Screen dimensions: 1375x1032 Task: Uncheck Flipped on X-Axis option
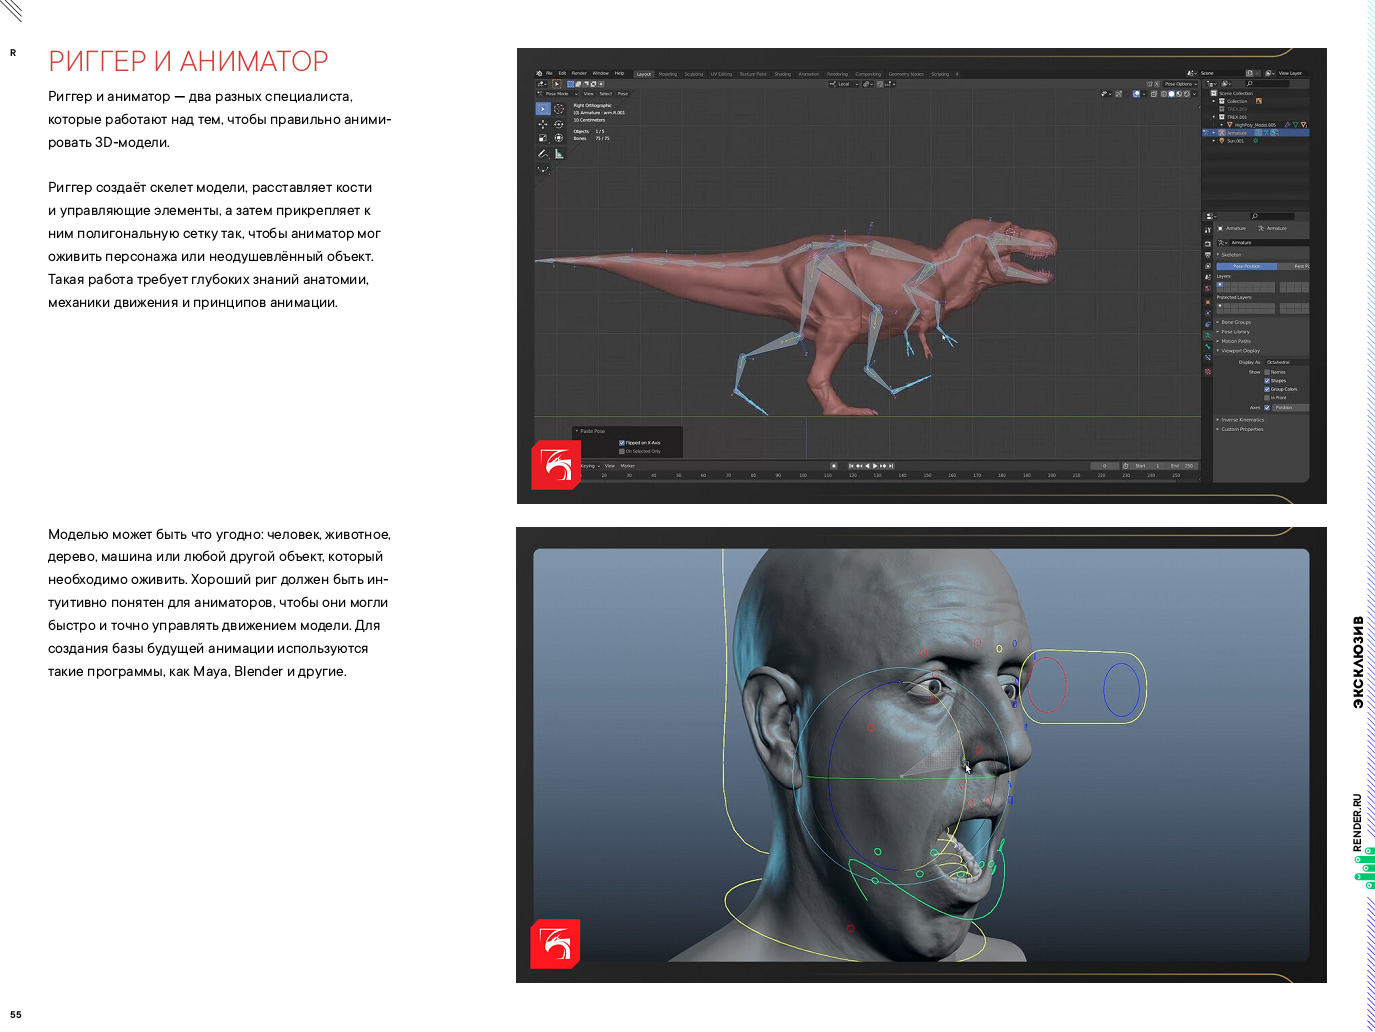click(622, 442)
